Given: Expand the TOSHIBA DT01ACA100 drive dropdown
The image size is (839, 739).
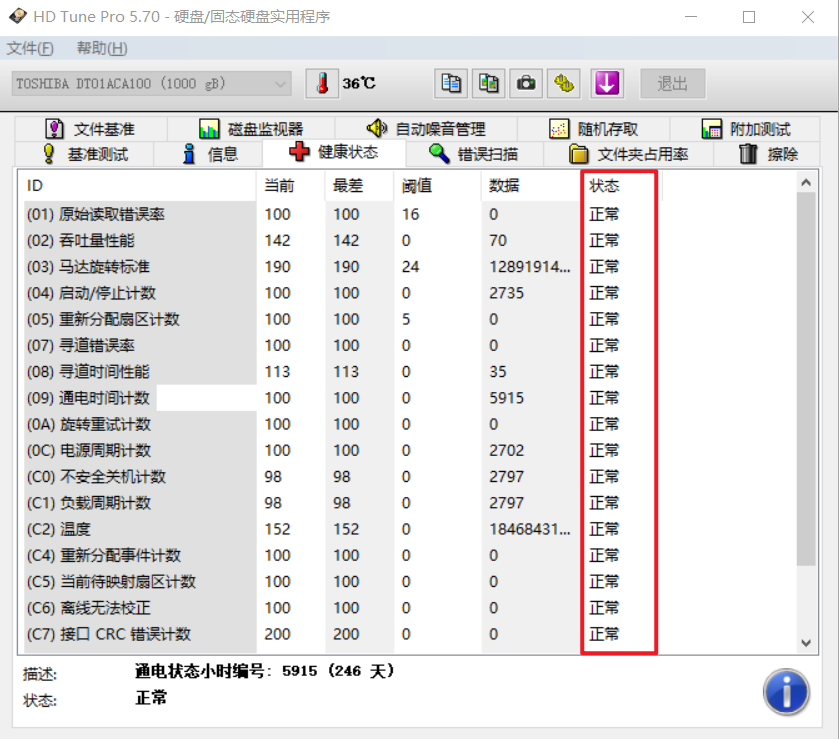Looking at the screenshot, I should point(151,84).
